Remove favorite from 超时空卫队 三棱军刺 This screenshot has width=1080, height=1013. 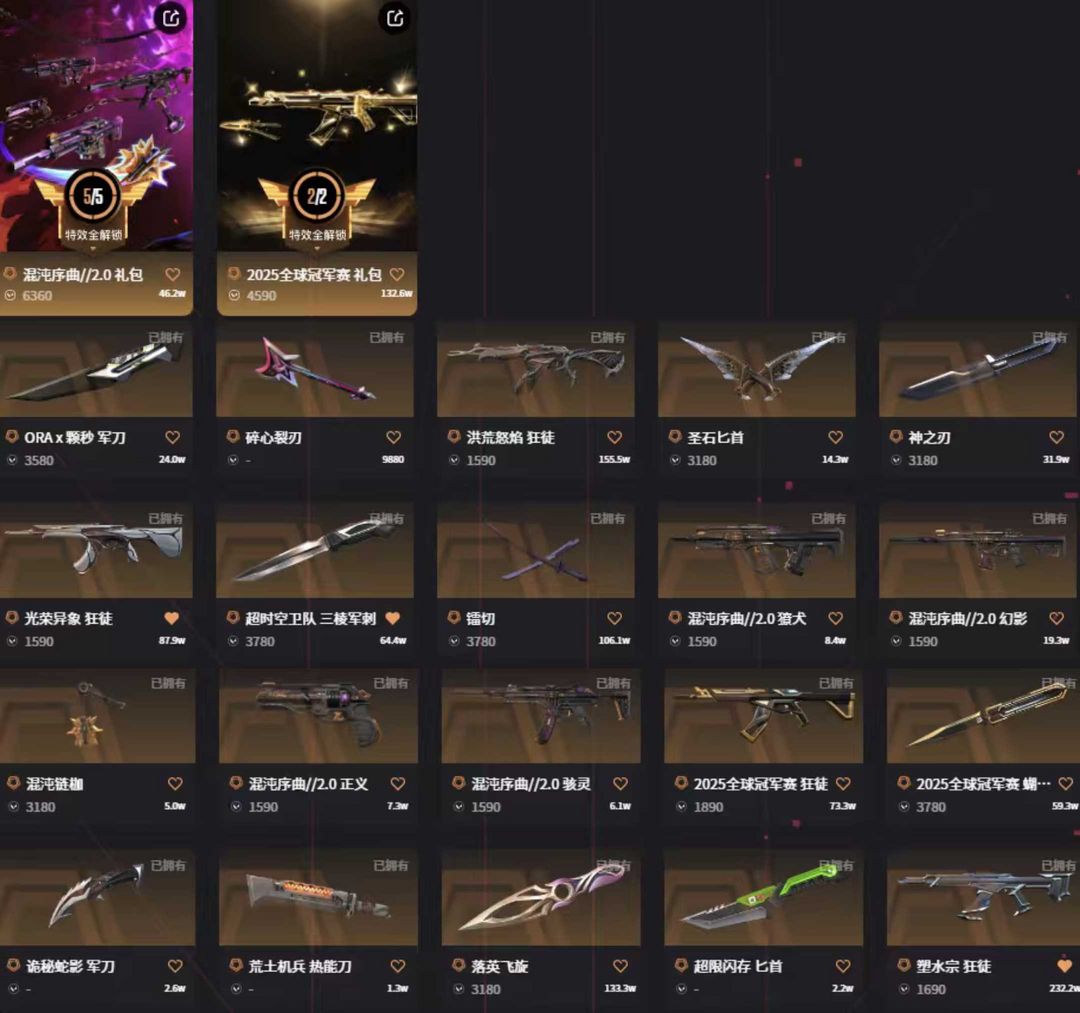[x=393, y=618]
